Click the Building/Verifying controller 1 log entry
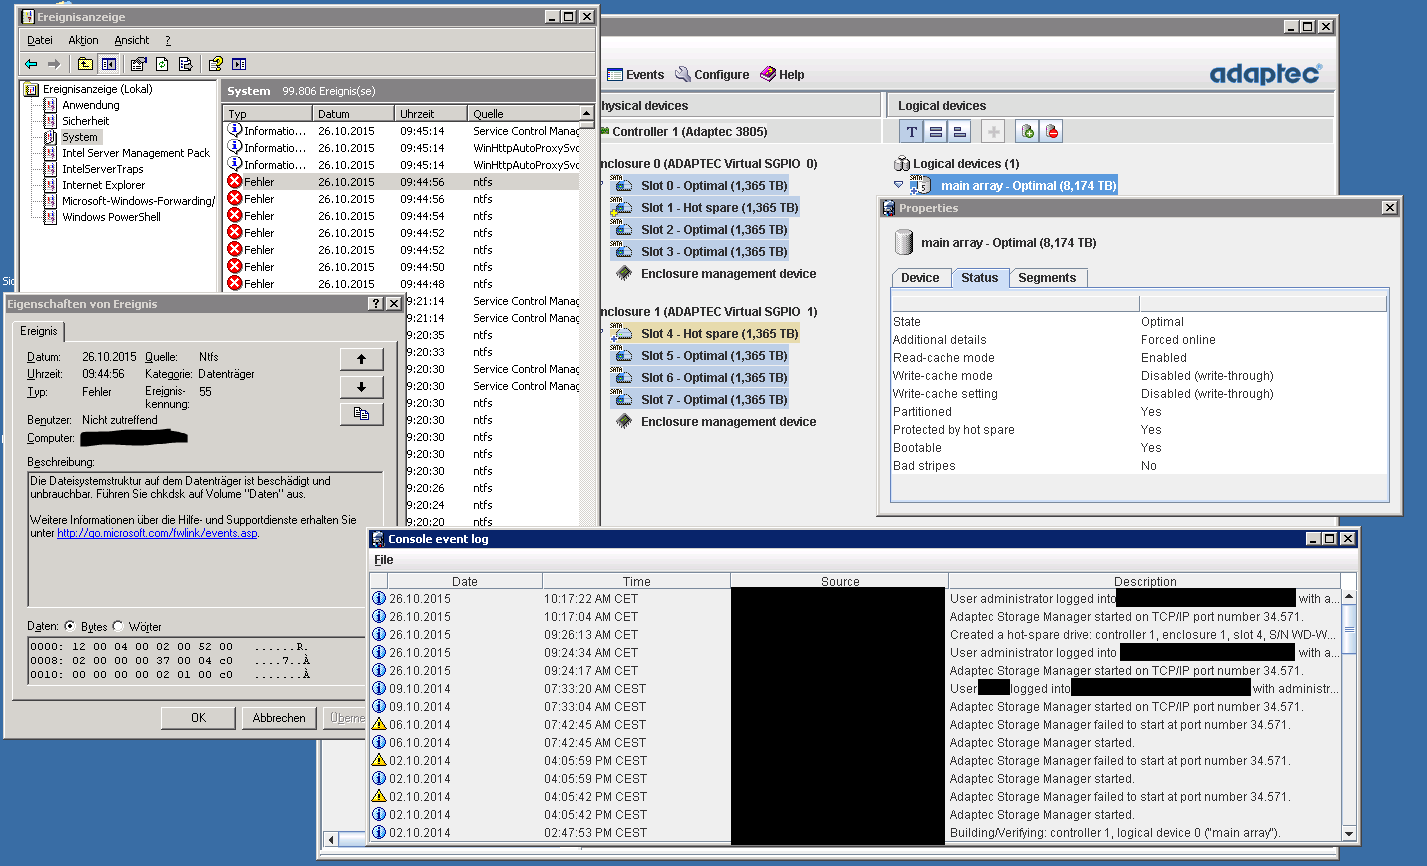The image size is (1427, 866). (x=855, y=832)
